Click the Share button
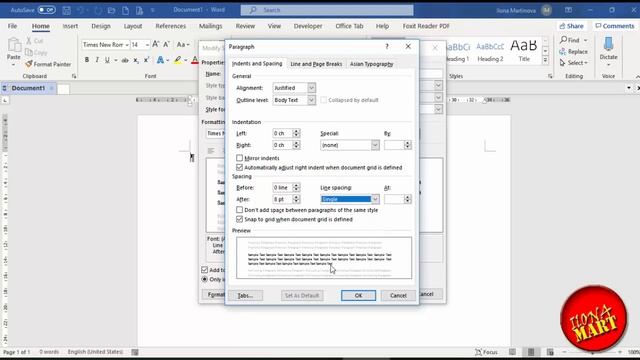 click(571, 26)
